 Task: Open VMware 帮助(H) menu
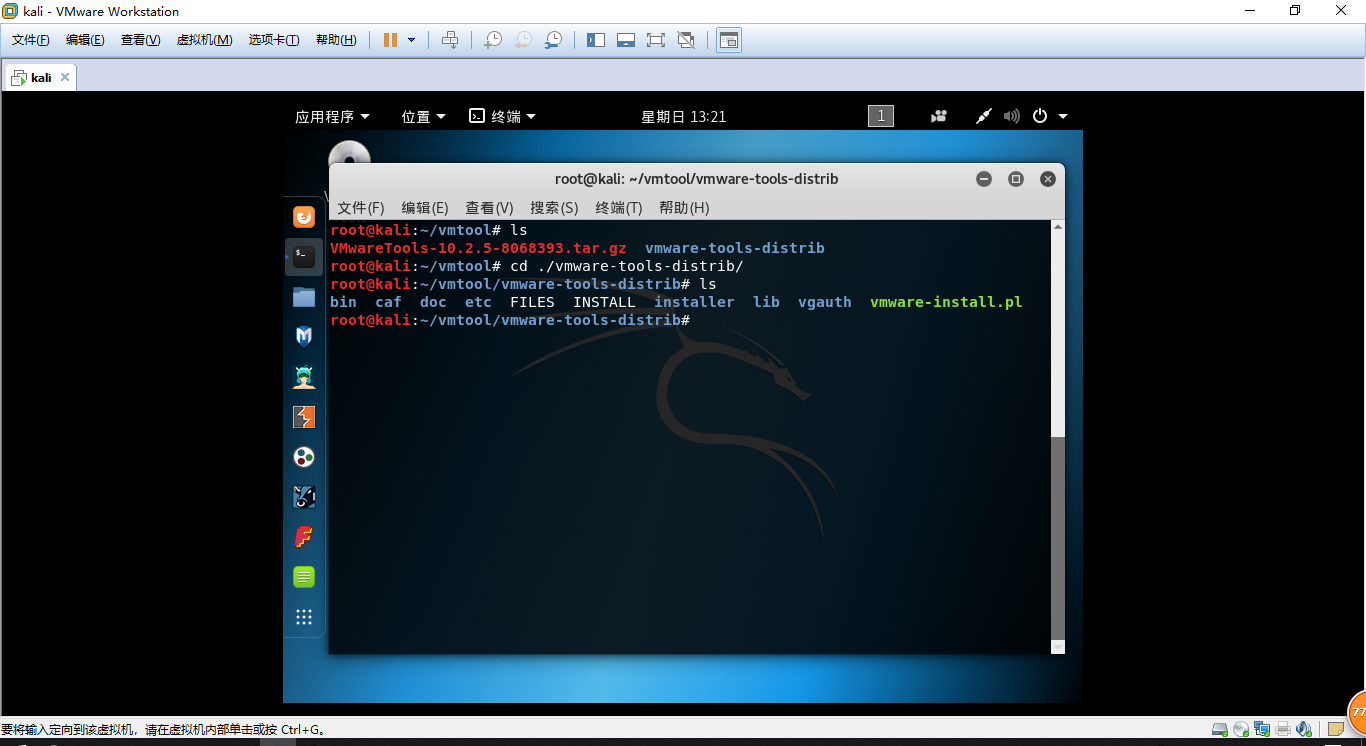pyautogui.click(x=336, y=40)
